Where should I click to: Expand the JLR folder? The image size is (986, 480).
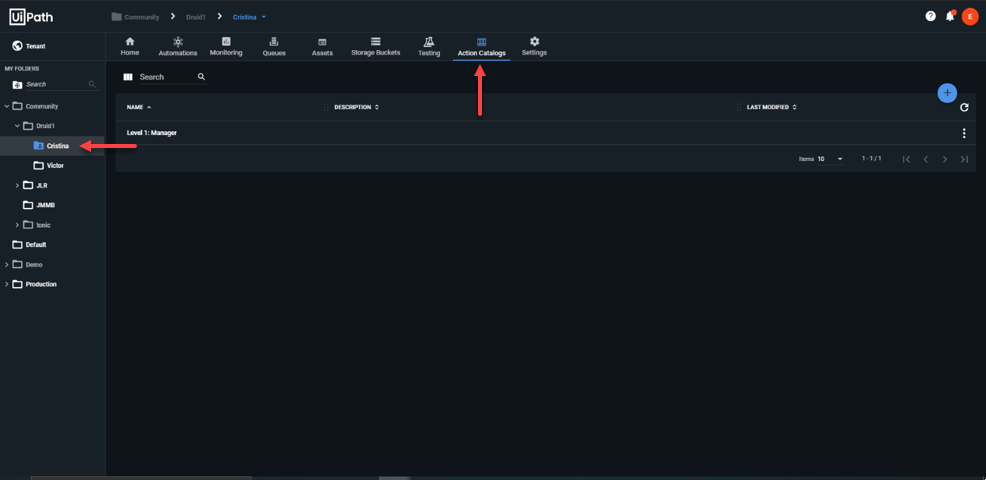point(17,185)
